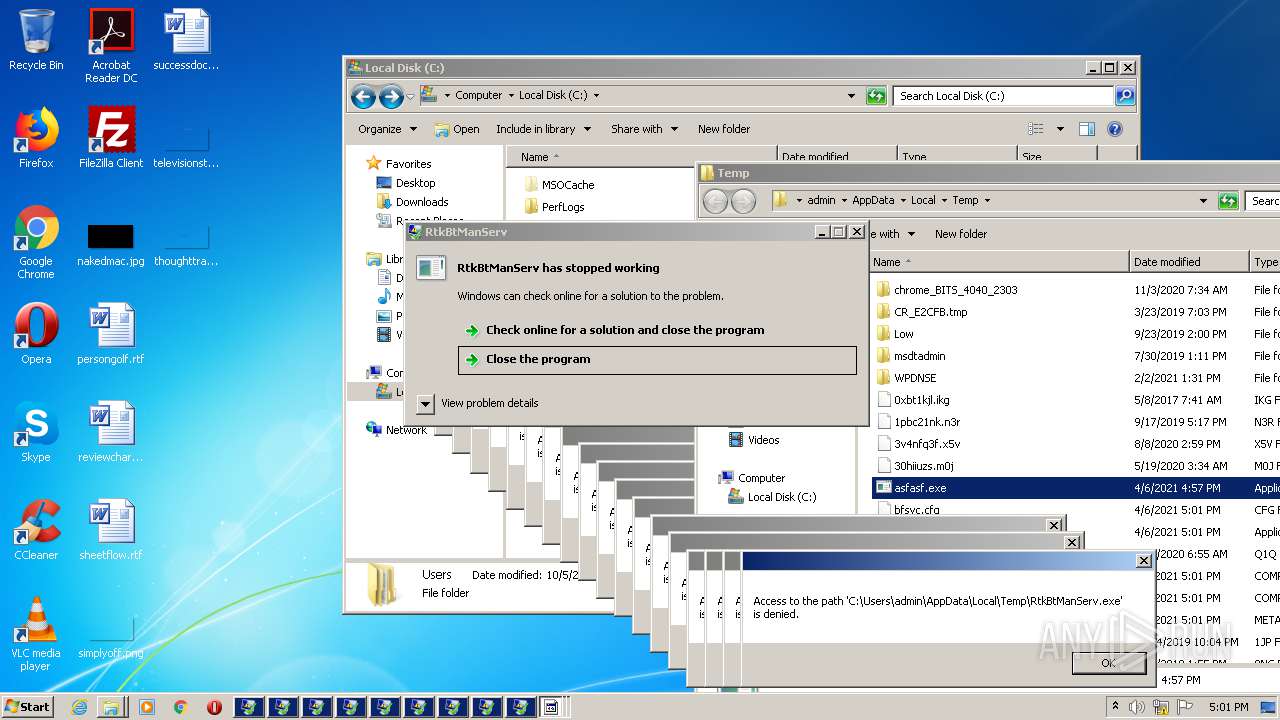Open Windows Explorer from the taskbar
The width and height of the screenshot is (1280, 720).
pos(111,707)
